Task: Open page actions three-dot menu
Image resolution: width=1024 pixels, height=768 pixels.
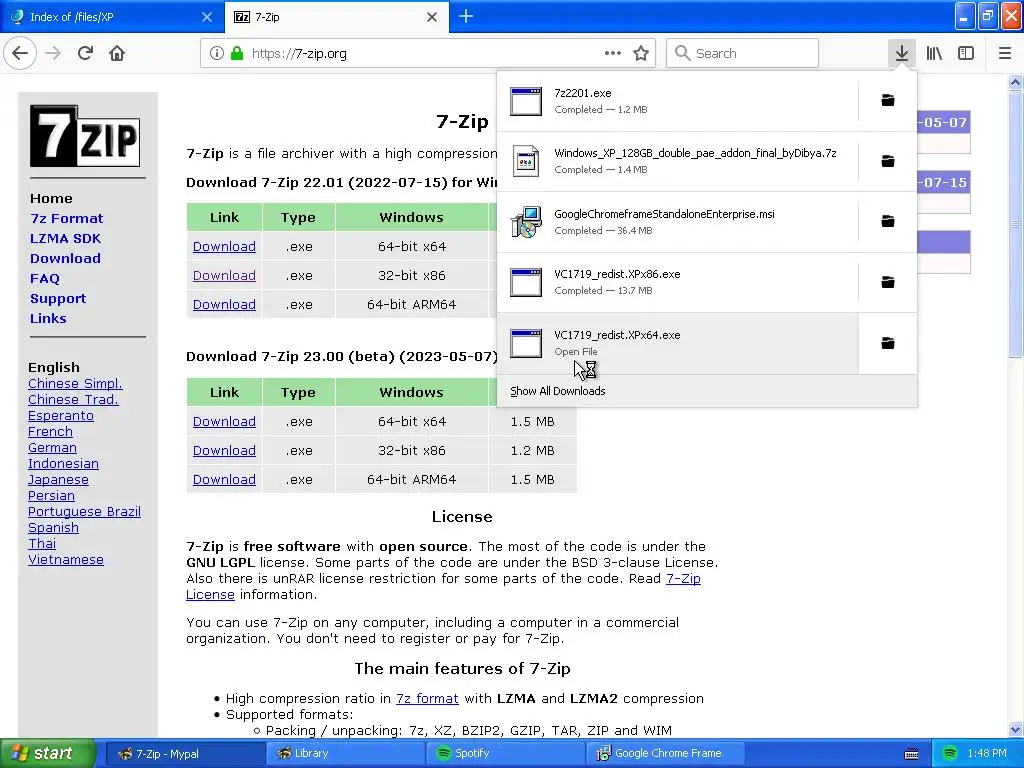Action: click(x=613, y=54)
